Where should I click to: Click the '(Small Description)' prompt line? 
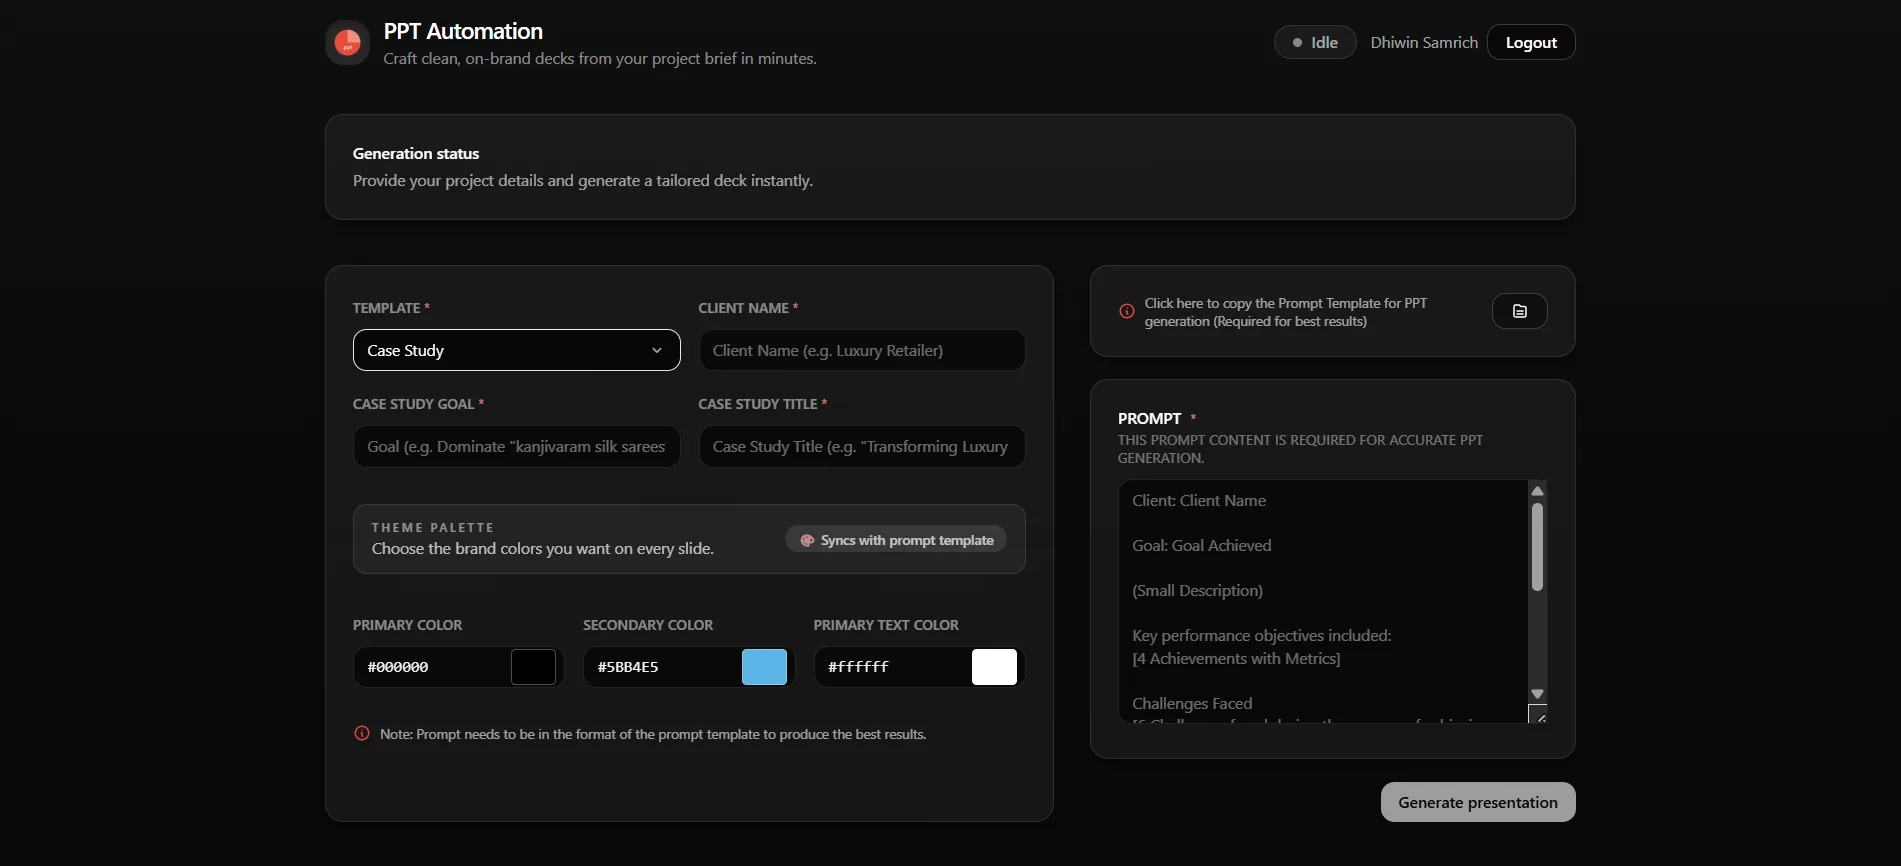pos(1197,590)
